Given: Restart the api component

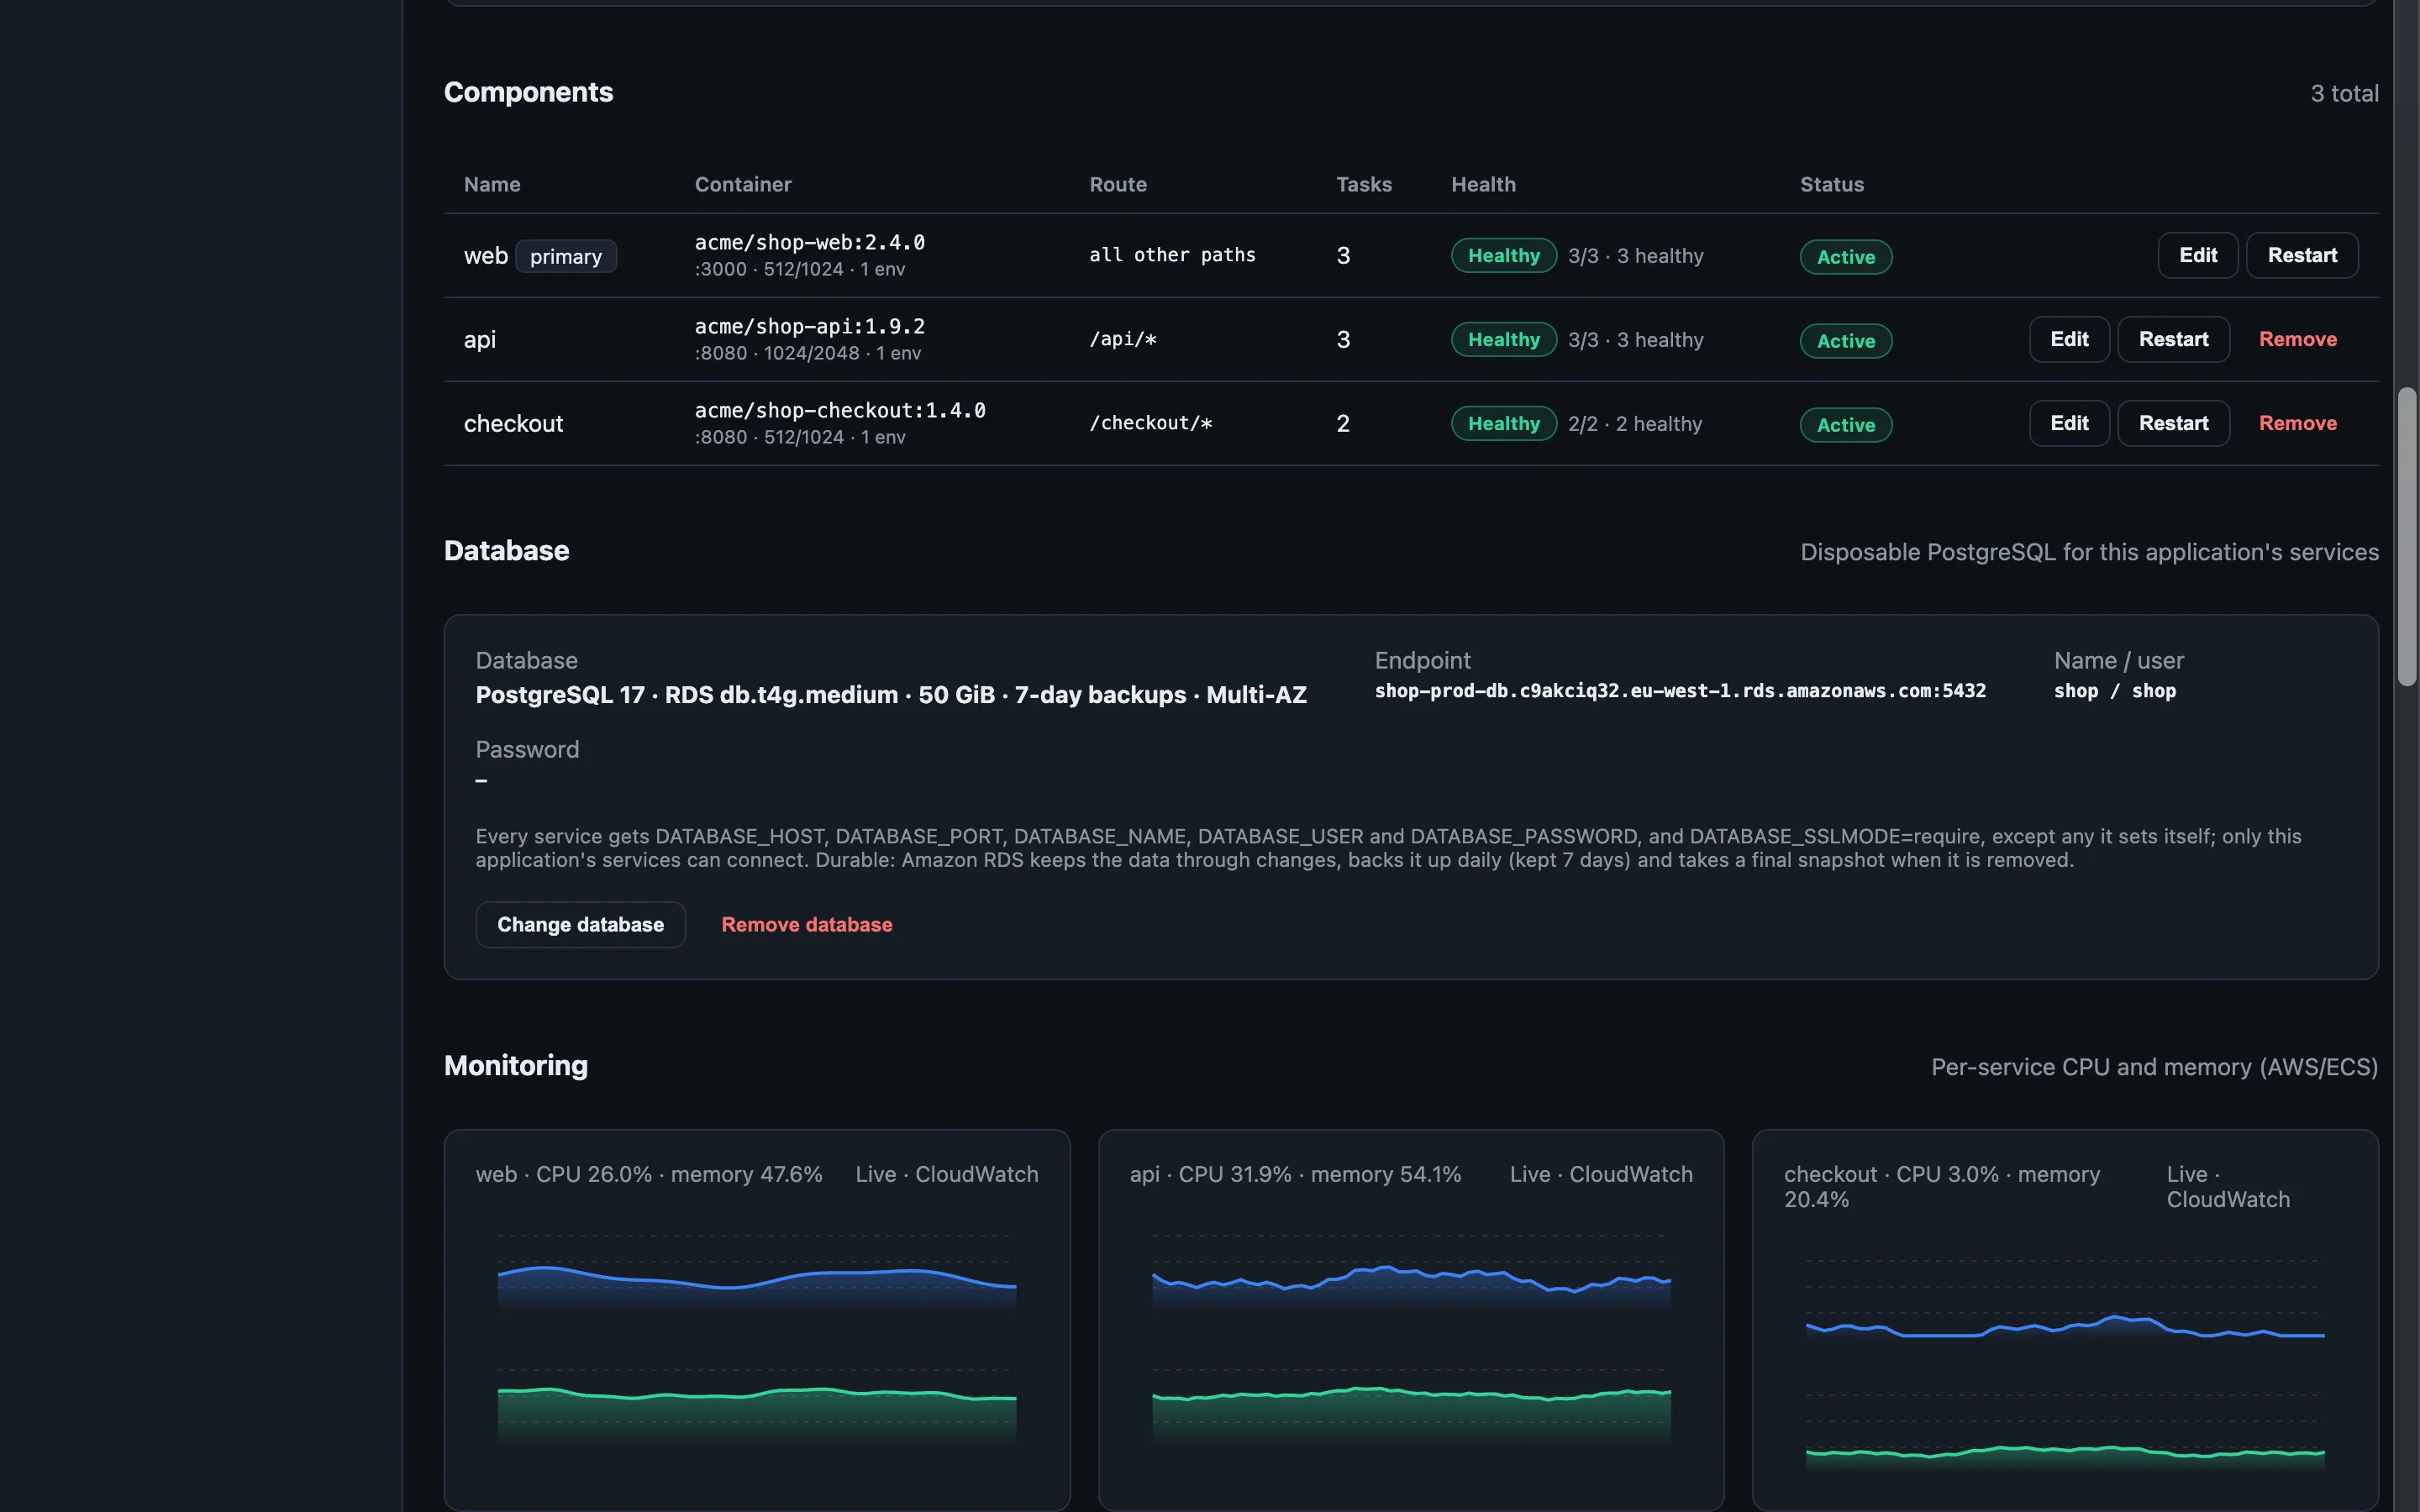Looking at the screenshot, I should click(2173, 339).
